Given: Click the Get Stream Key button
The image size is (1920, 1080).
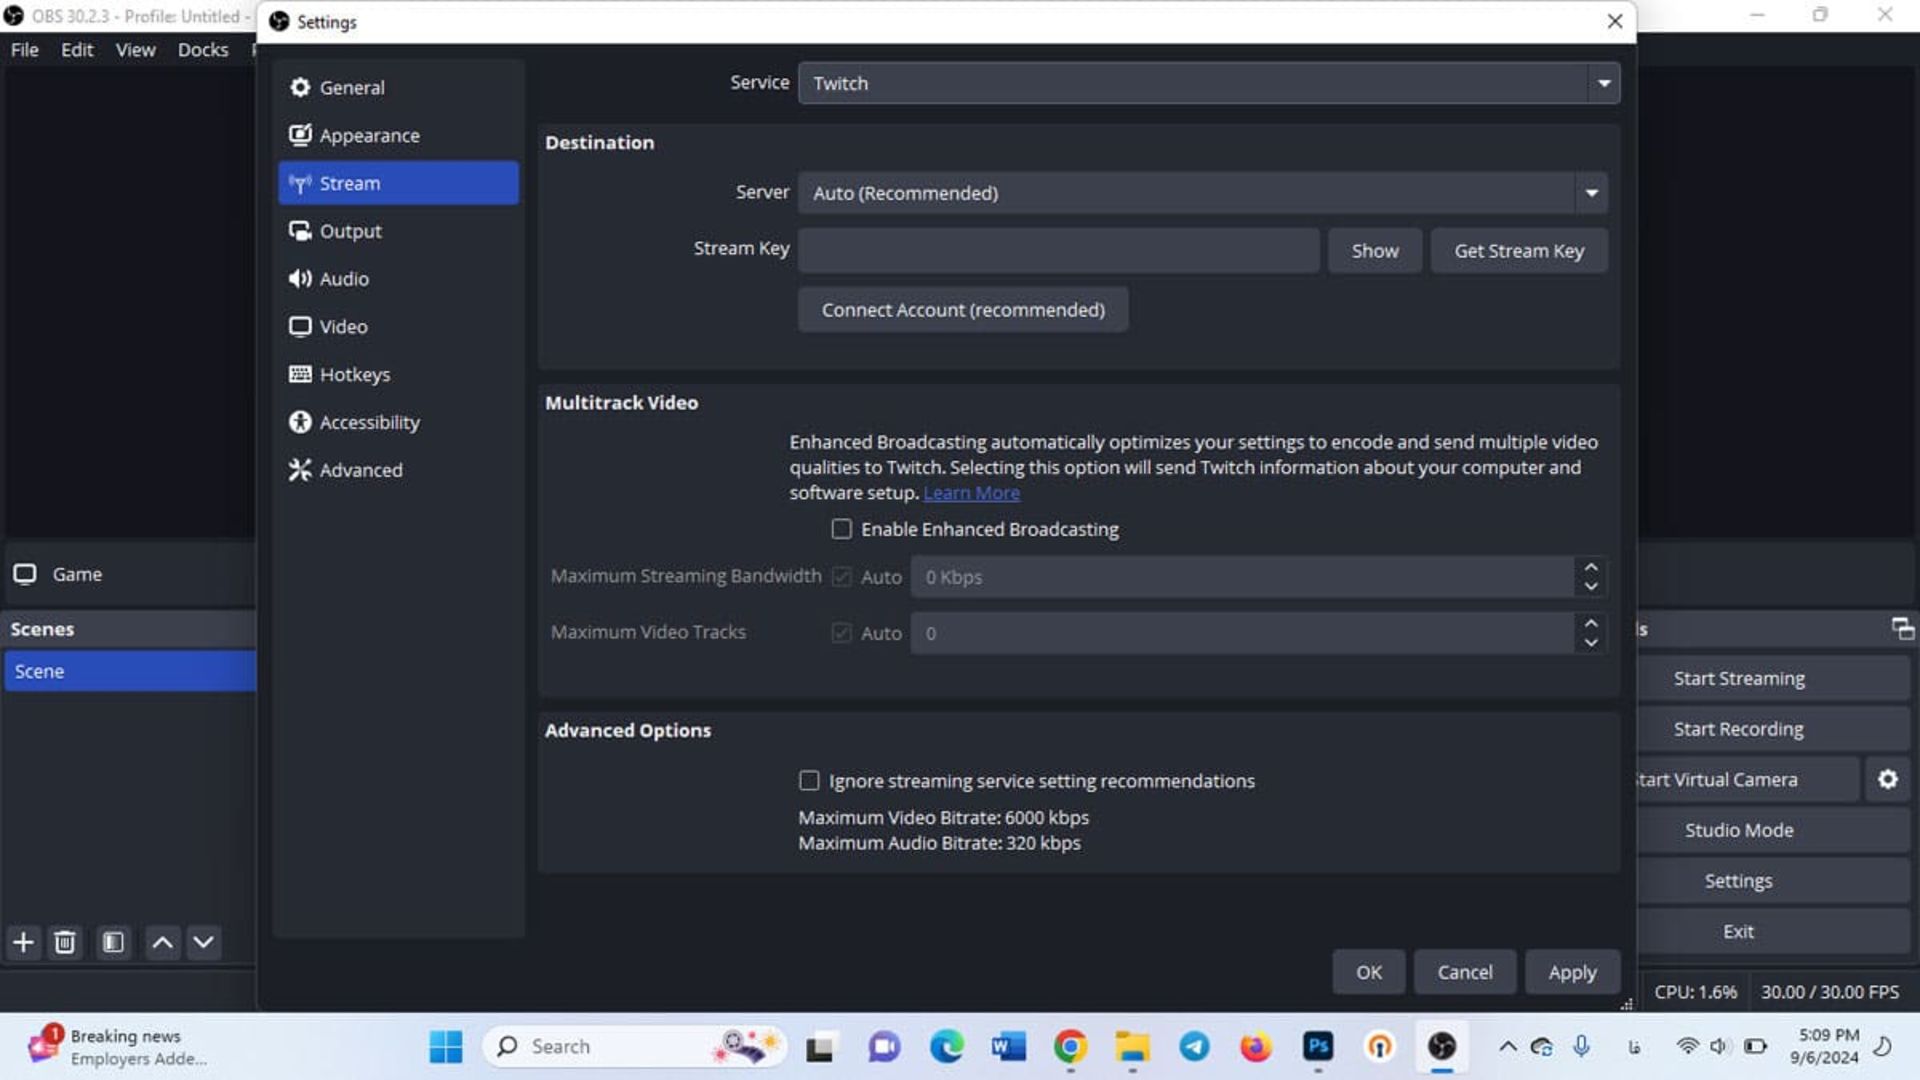Looking at the screenshot, I should 1519,251.
